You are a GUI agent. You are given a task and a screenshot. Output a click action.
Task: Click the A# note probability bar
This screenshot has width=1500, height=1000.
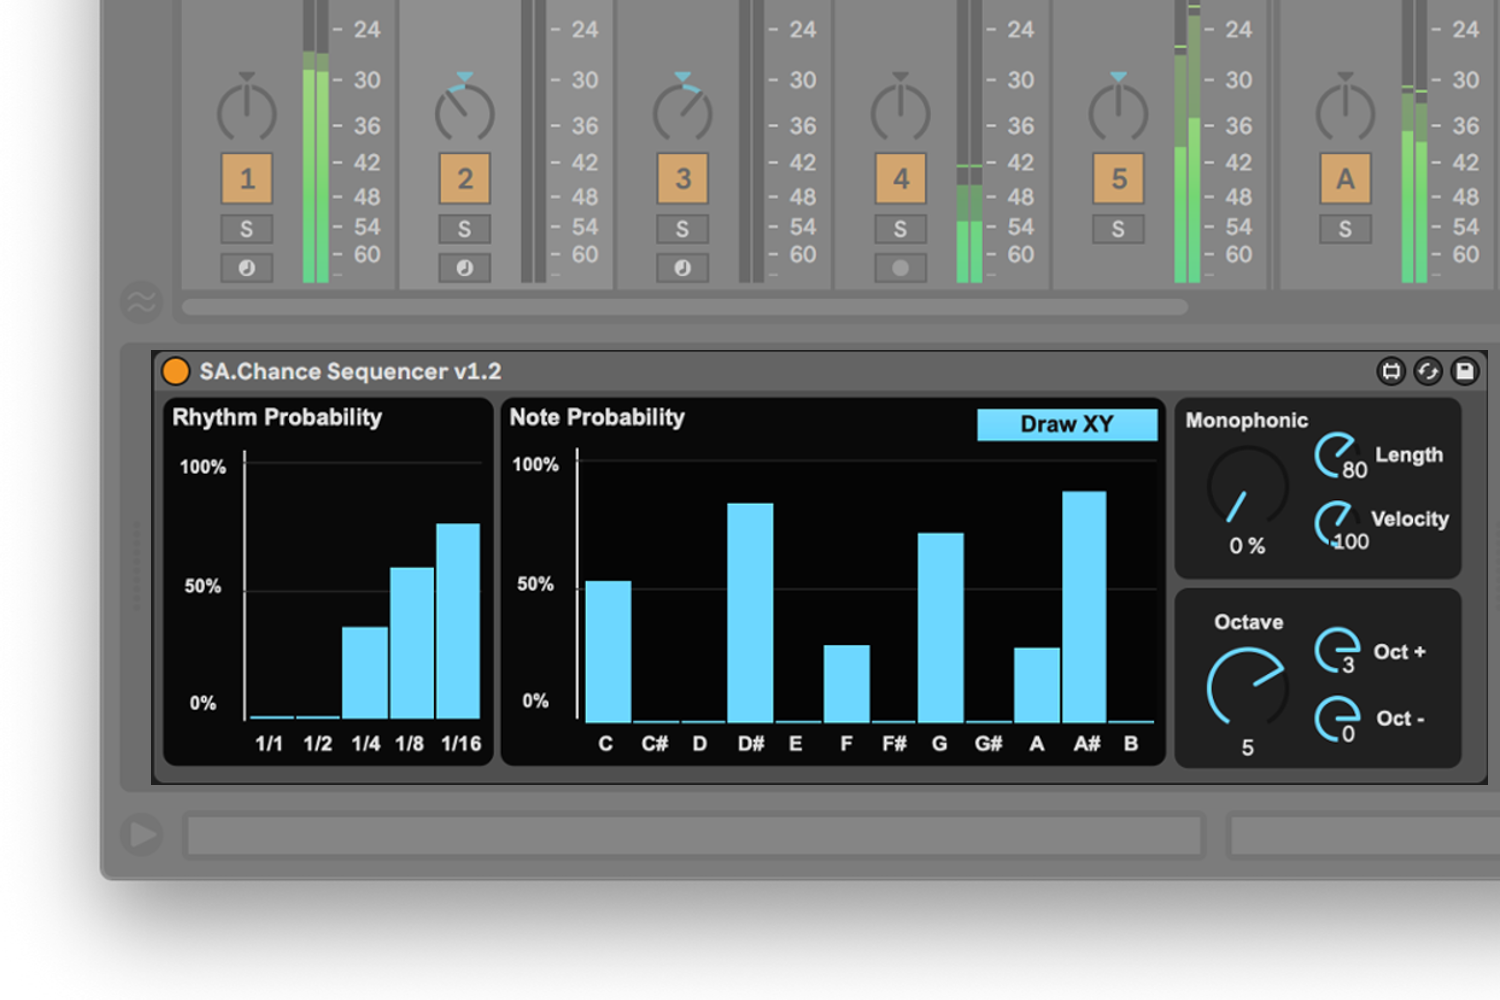point(1084,607)
